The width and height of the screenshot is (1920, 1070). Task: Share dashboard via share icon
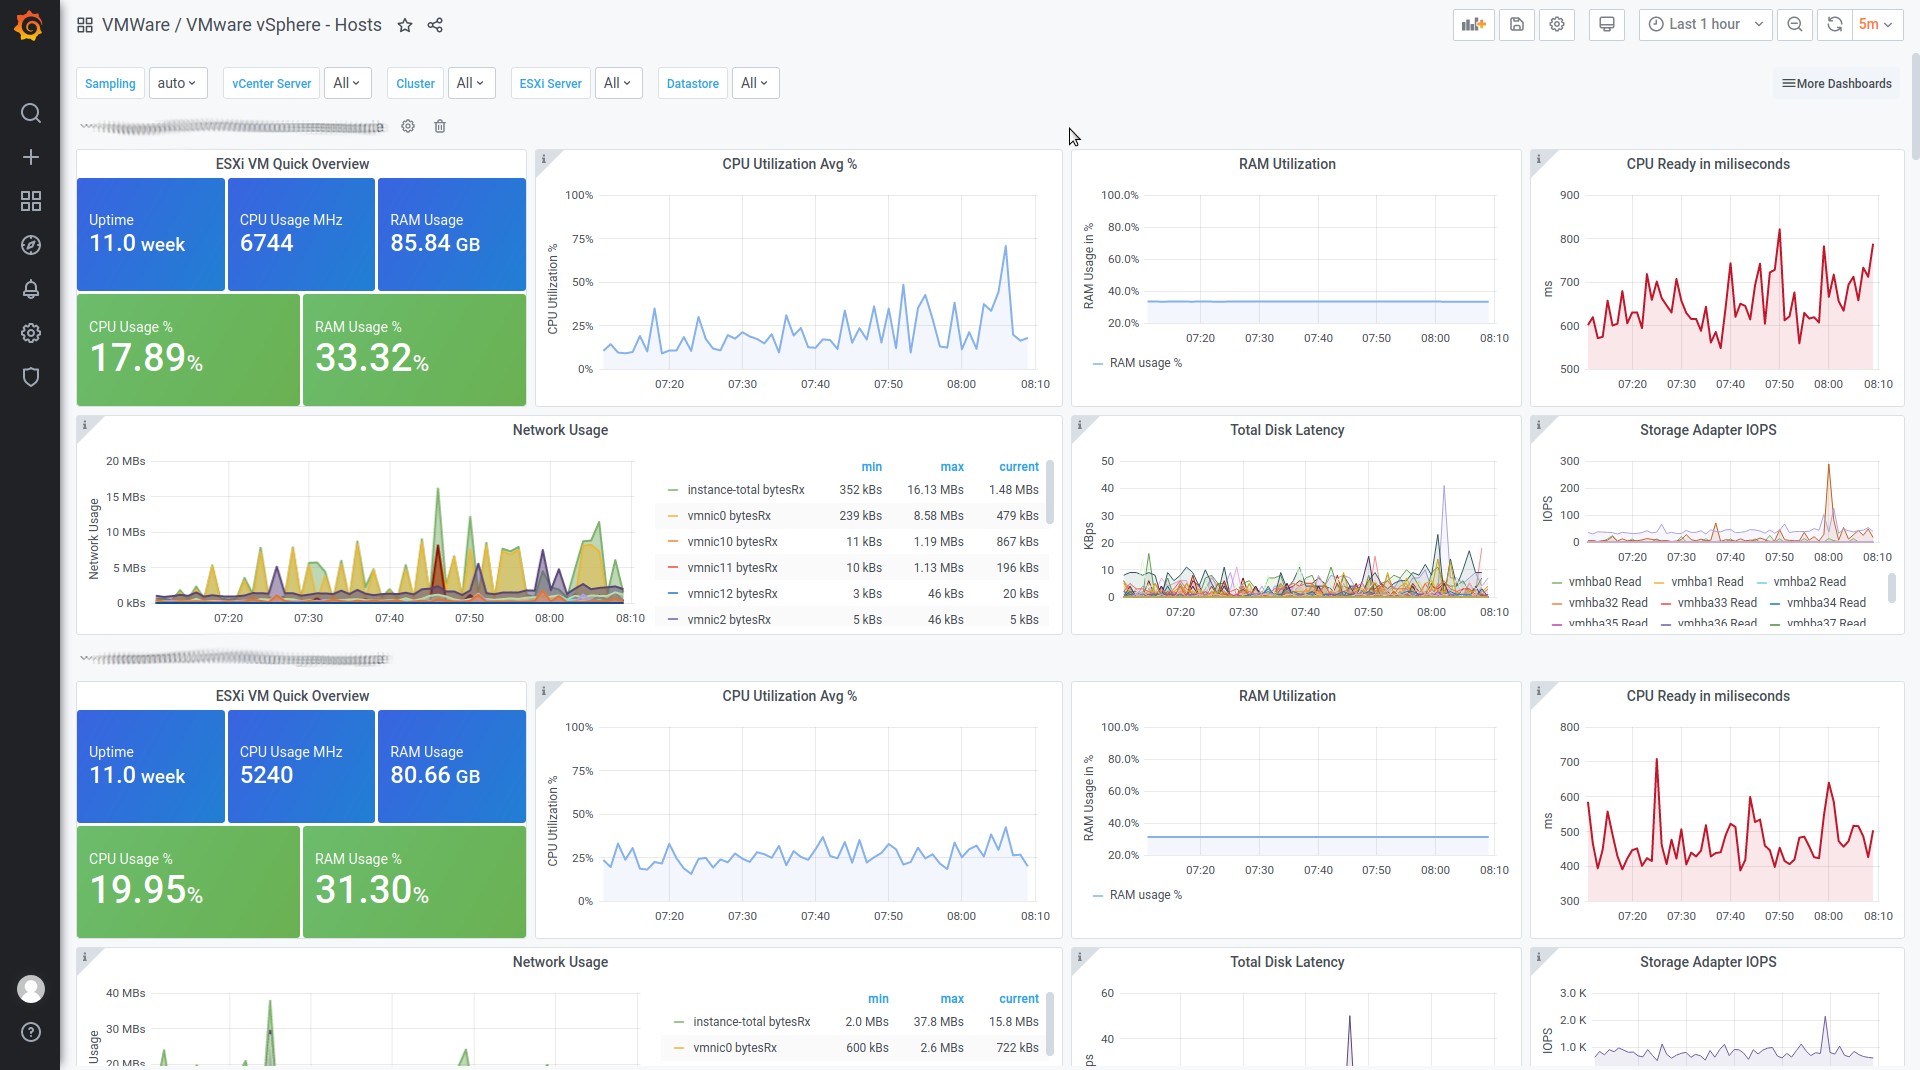point(435,25)
